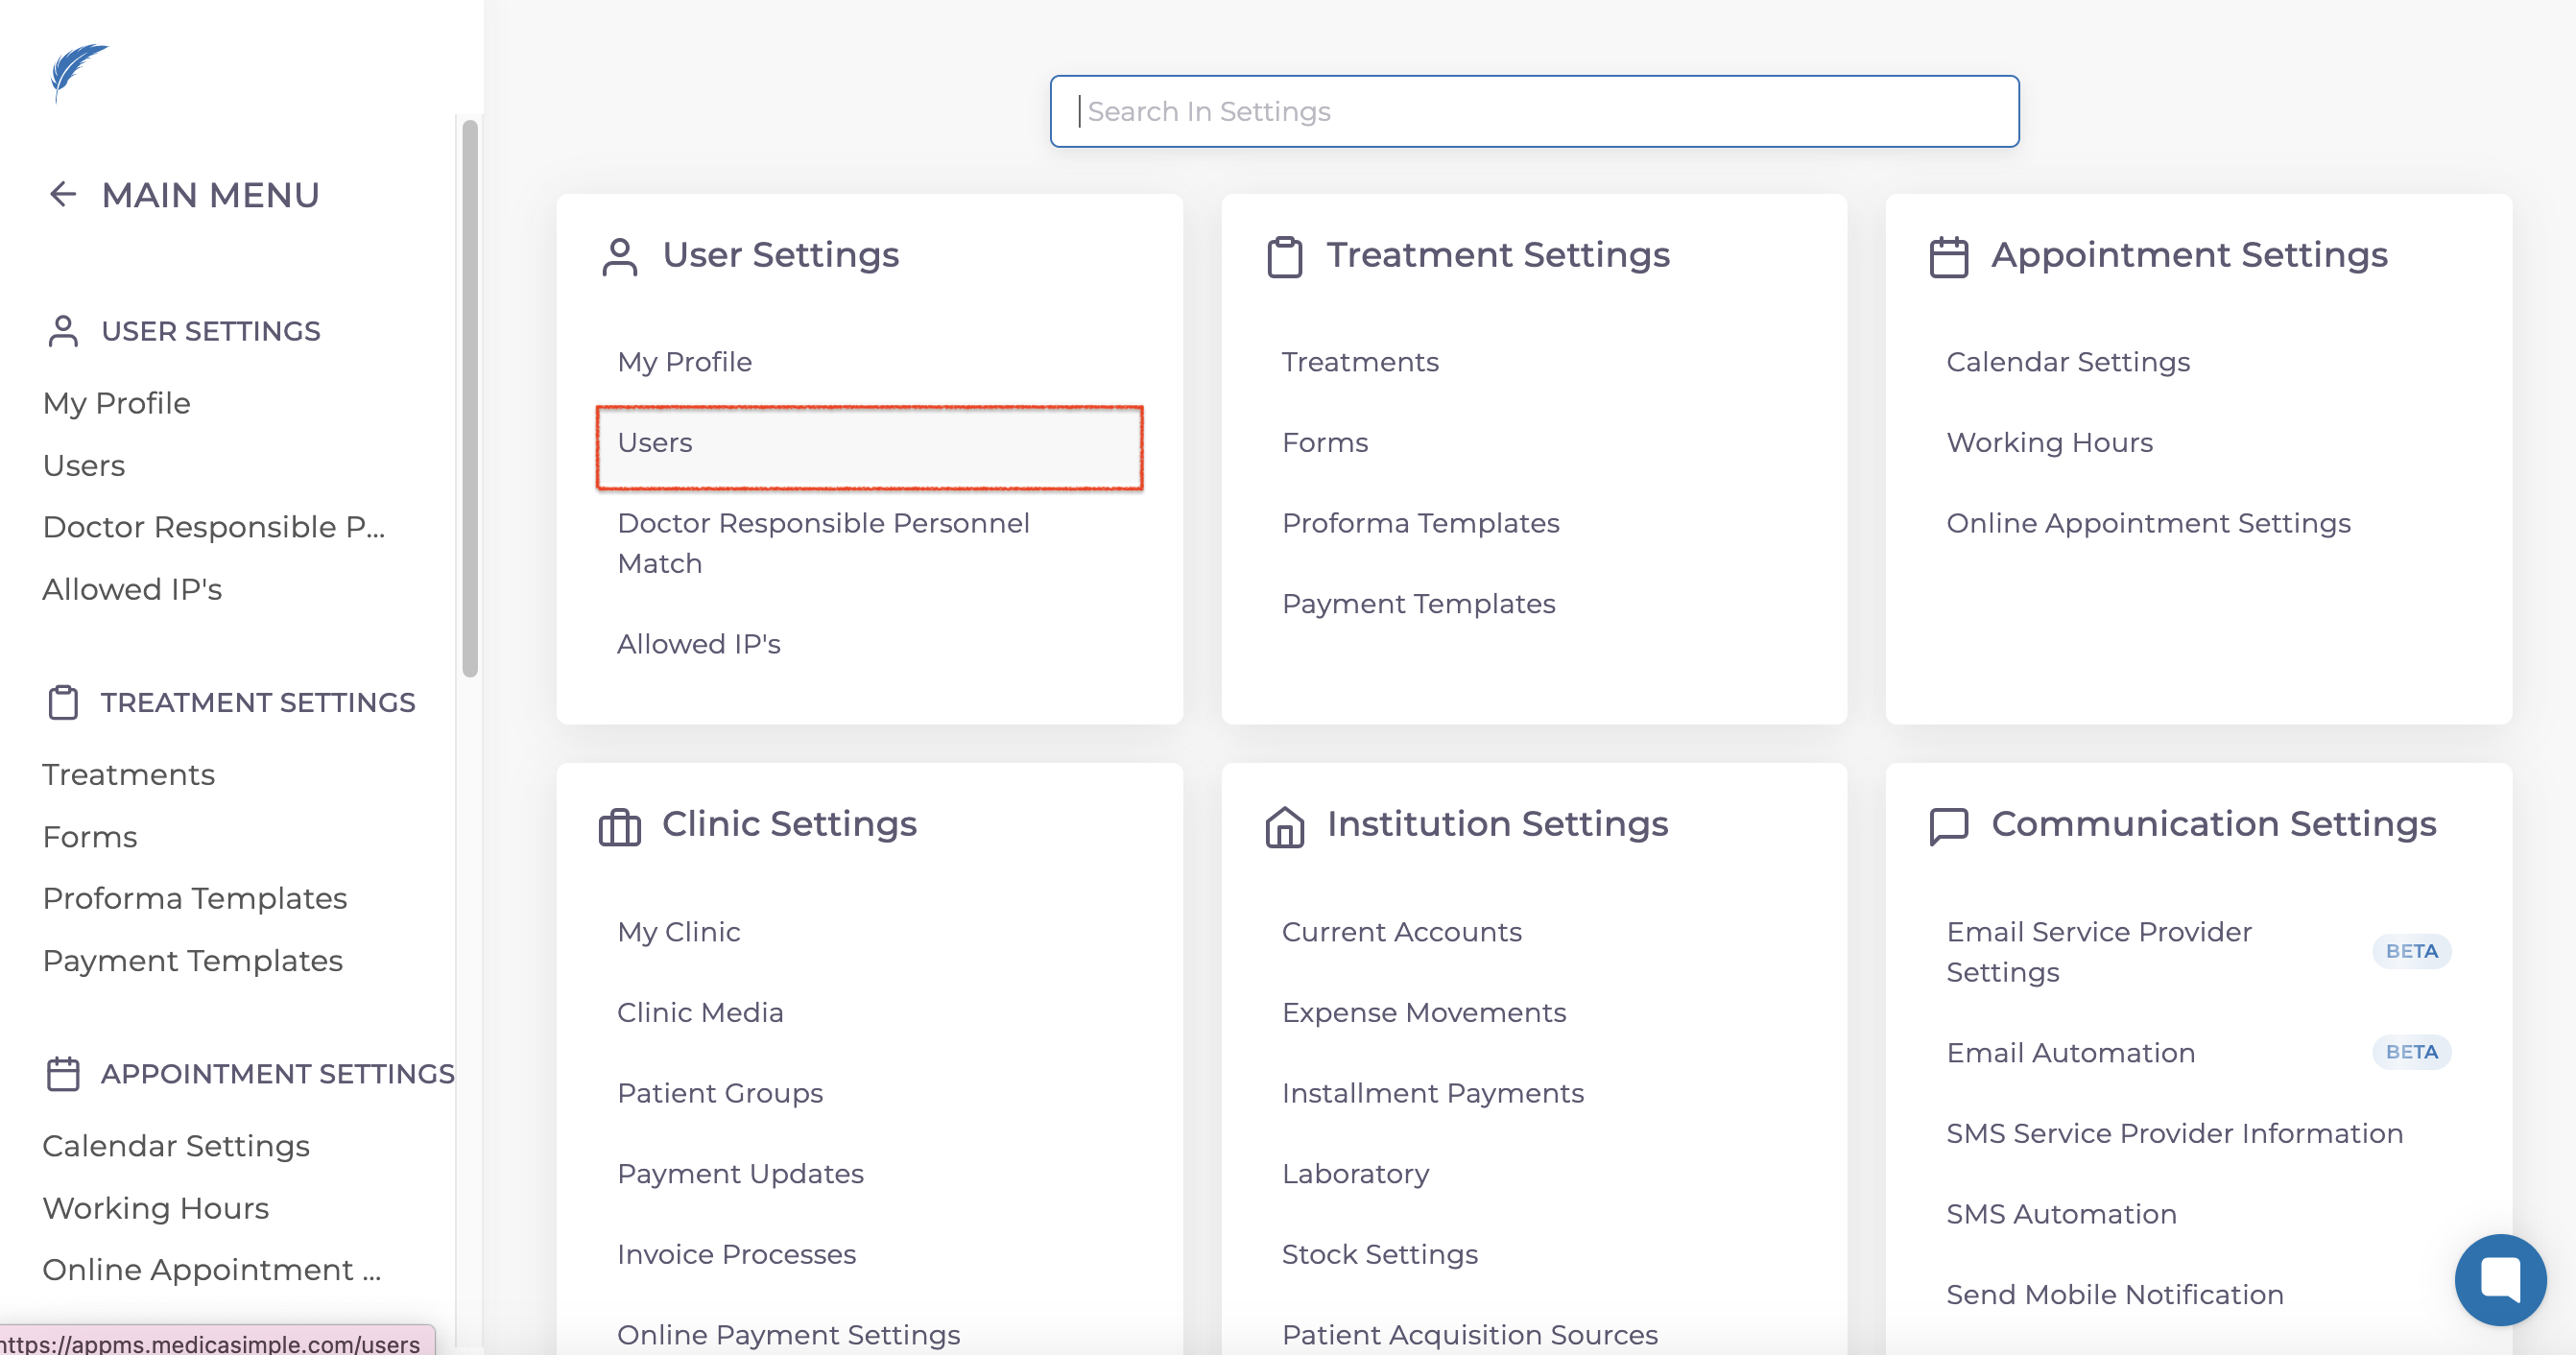The width and height of the screenshot is (2576, 1355).
Task: Select My Profile in the sidebar
Action: point(116,403)
